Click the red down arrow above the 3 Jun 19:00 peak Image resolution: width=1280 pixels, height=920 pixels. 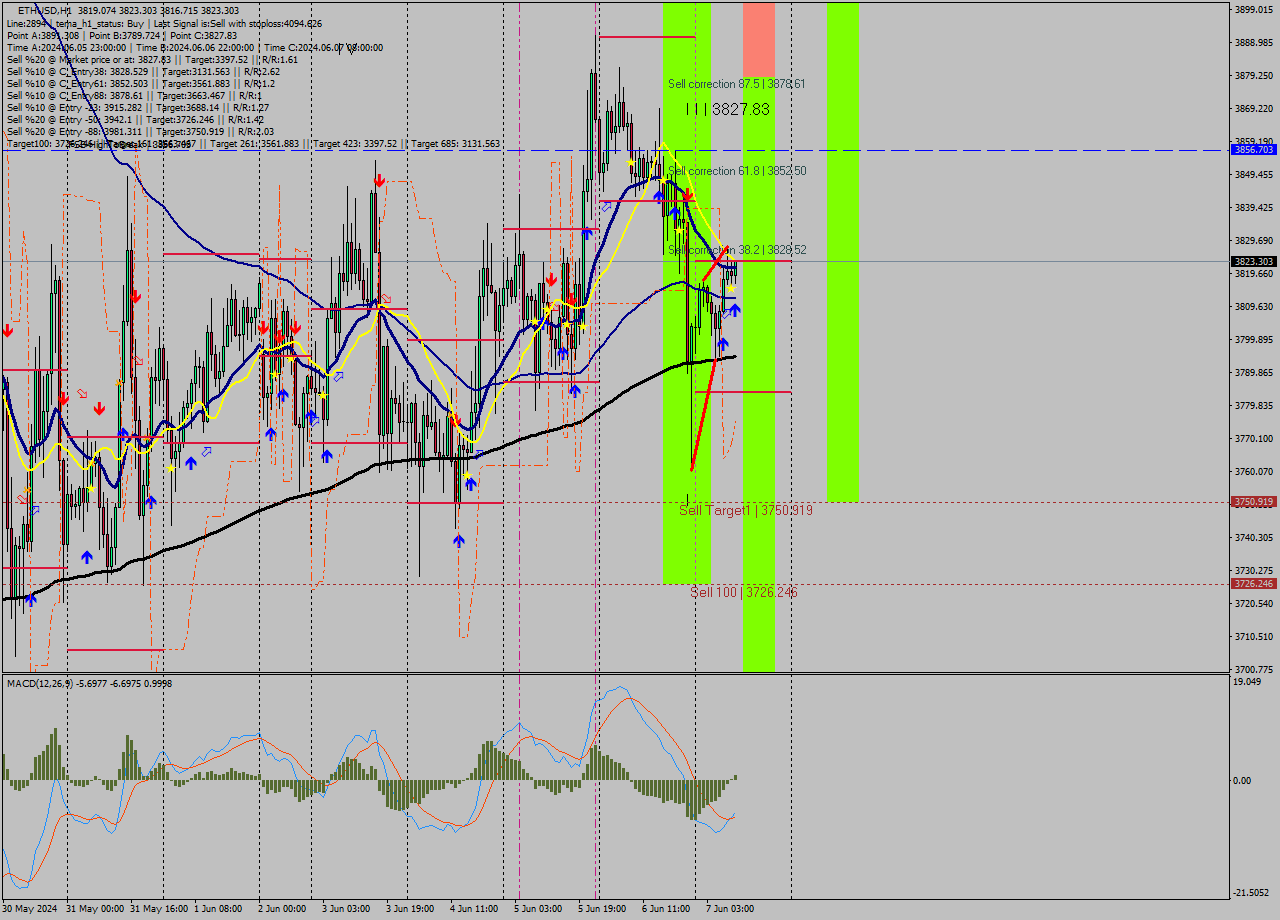(x=379, y=180)
